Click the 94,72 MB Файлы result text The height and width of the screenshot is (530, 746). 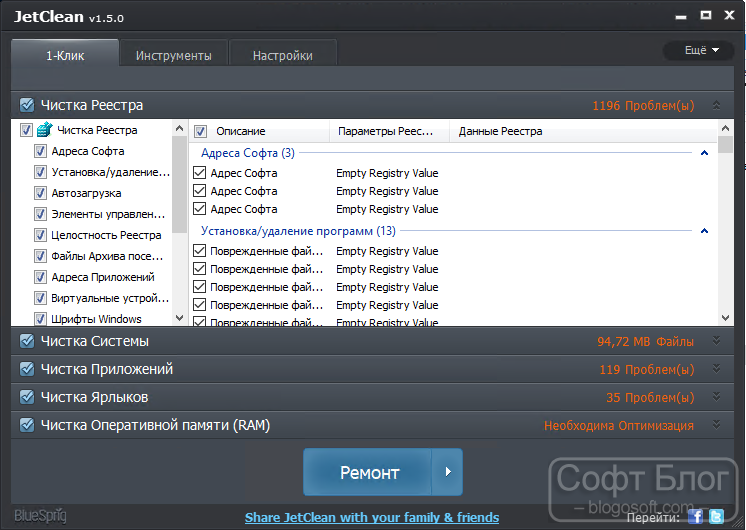point(646,342)
